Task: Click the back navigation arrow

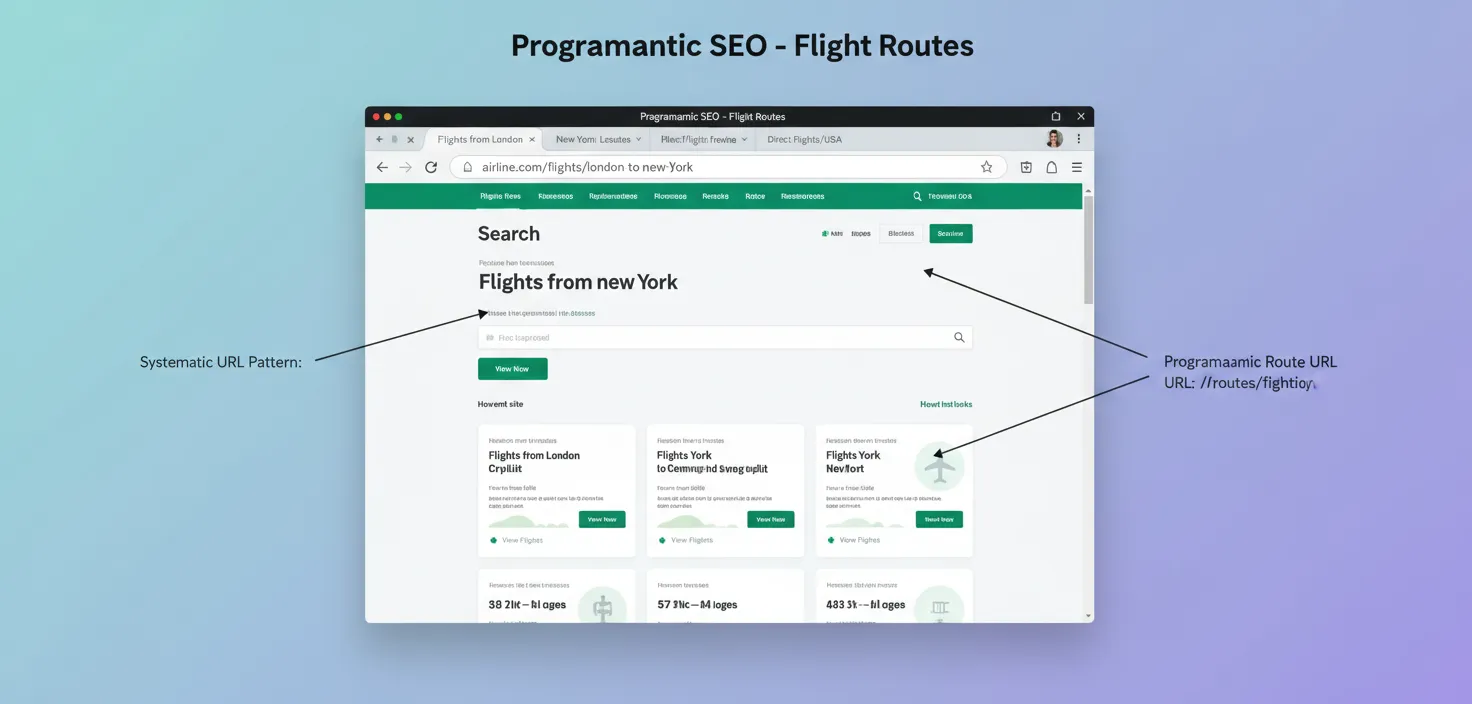Action: tap(382, 167)
